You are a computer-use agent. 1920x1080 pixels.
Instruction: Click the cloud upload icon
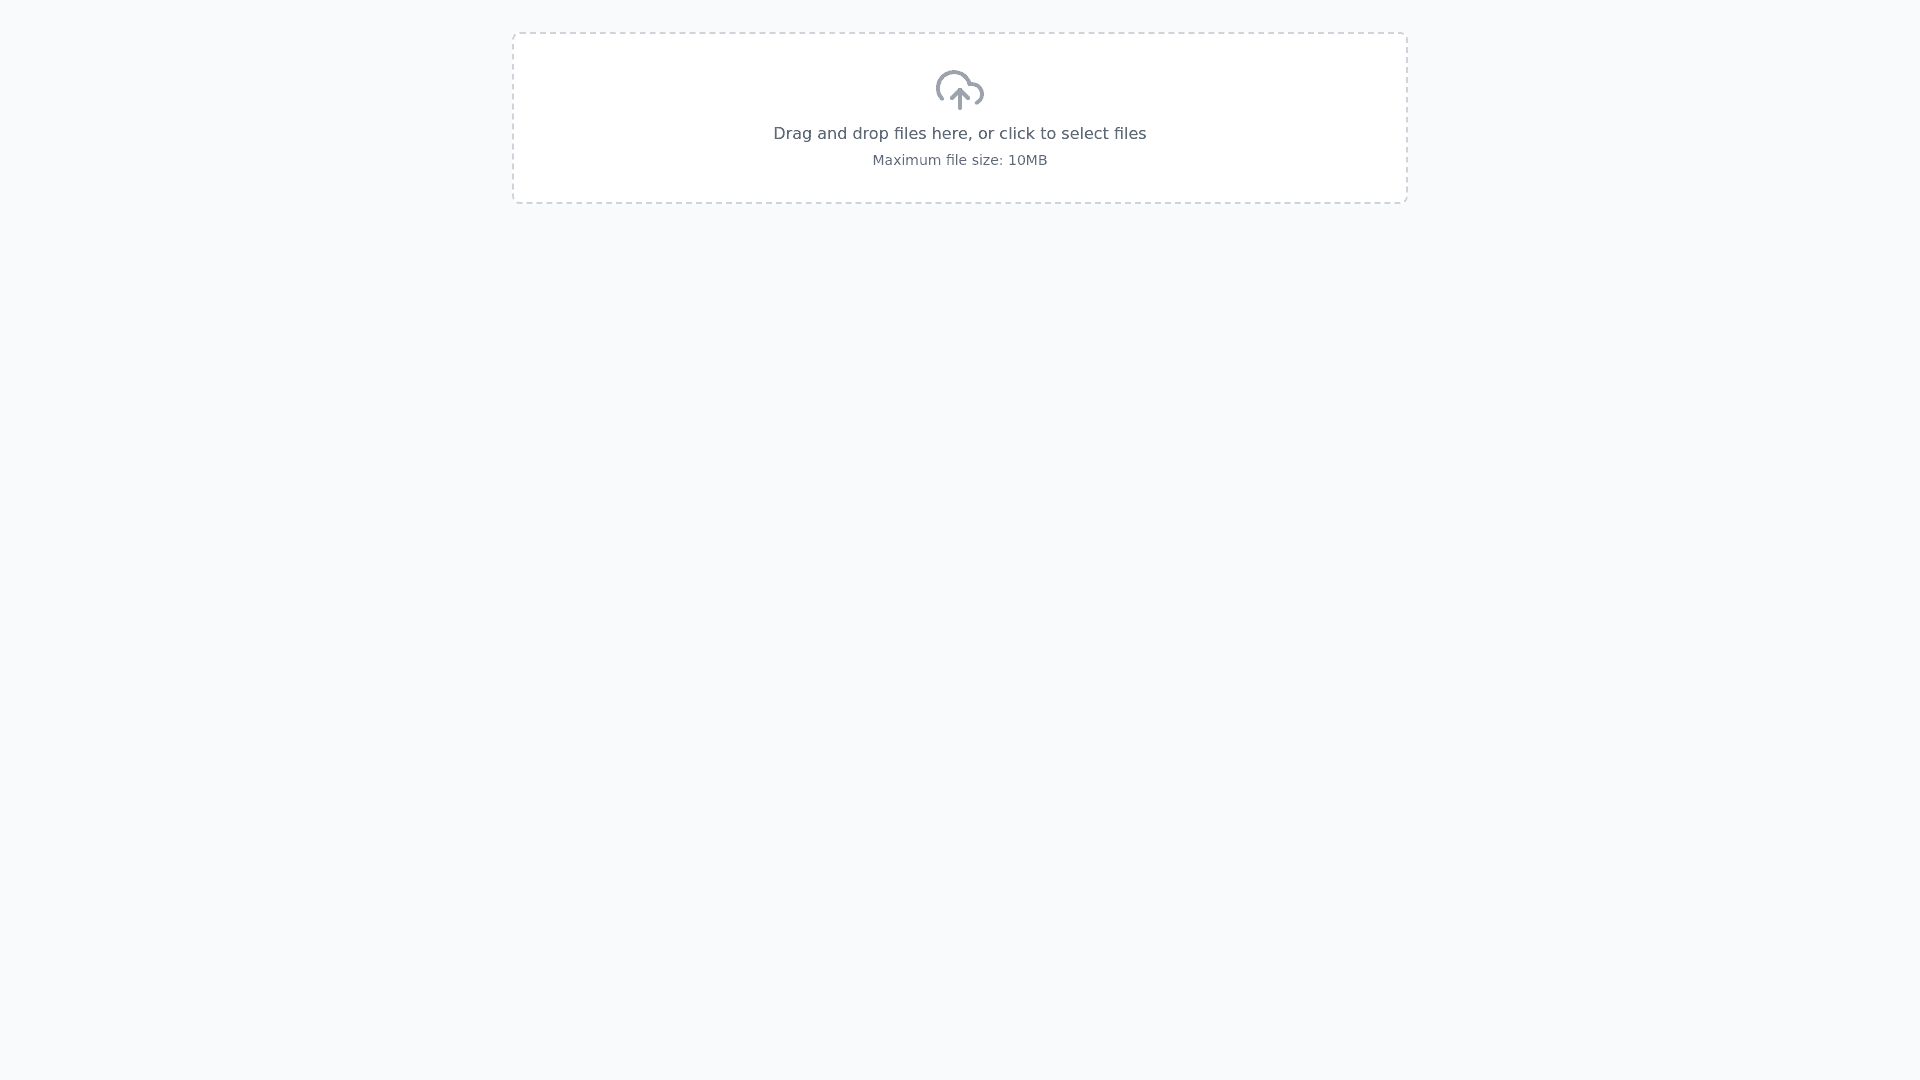(x=960, y=90)
